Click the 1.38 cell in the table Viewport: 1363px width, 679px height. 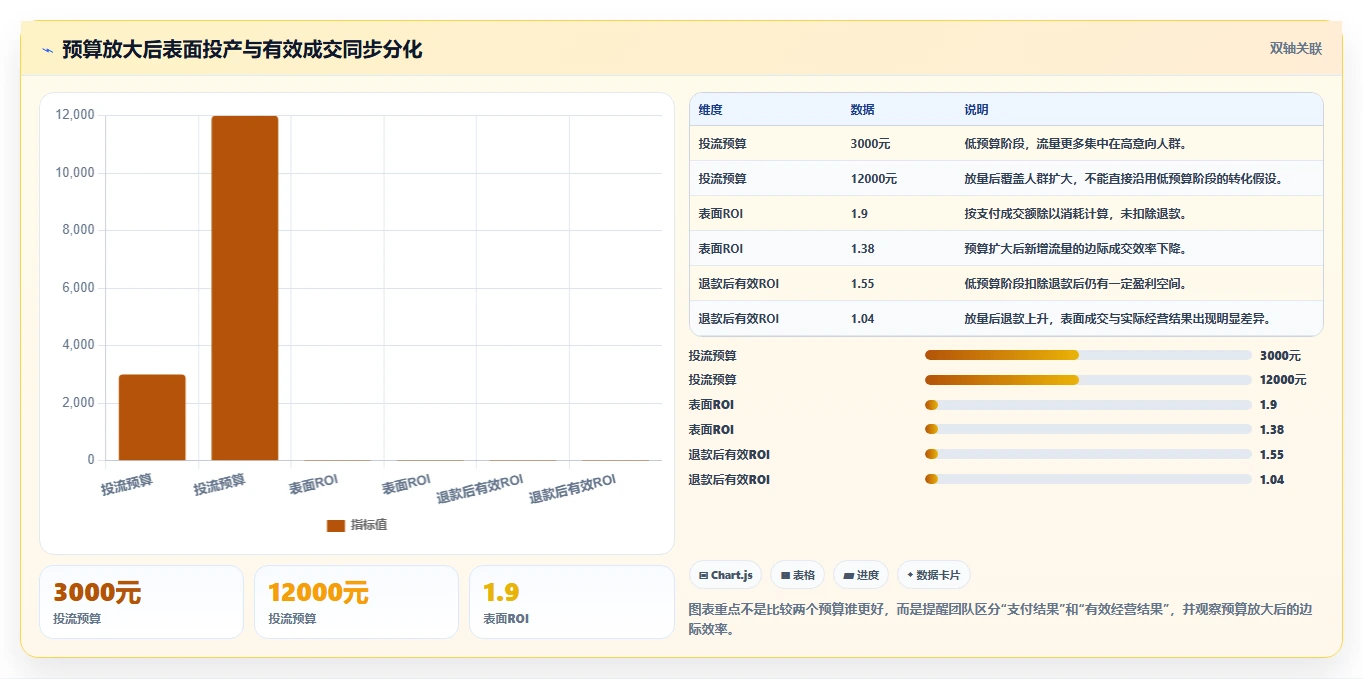click(862, 249)
